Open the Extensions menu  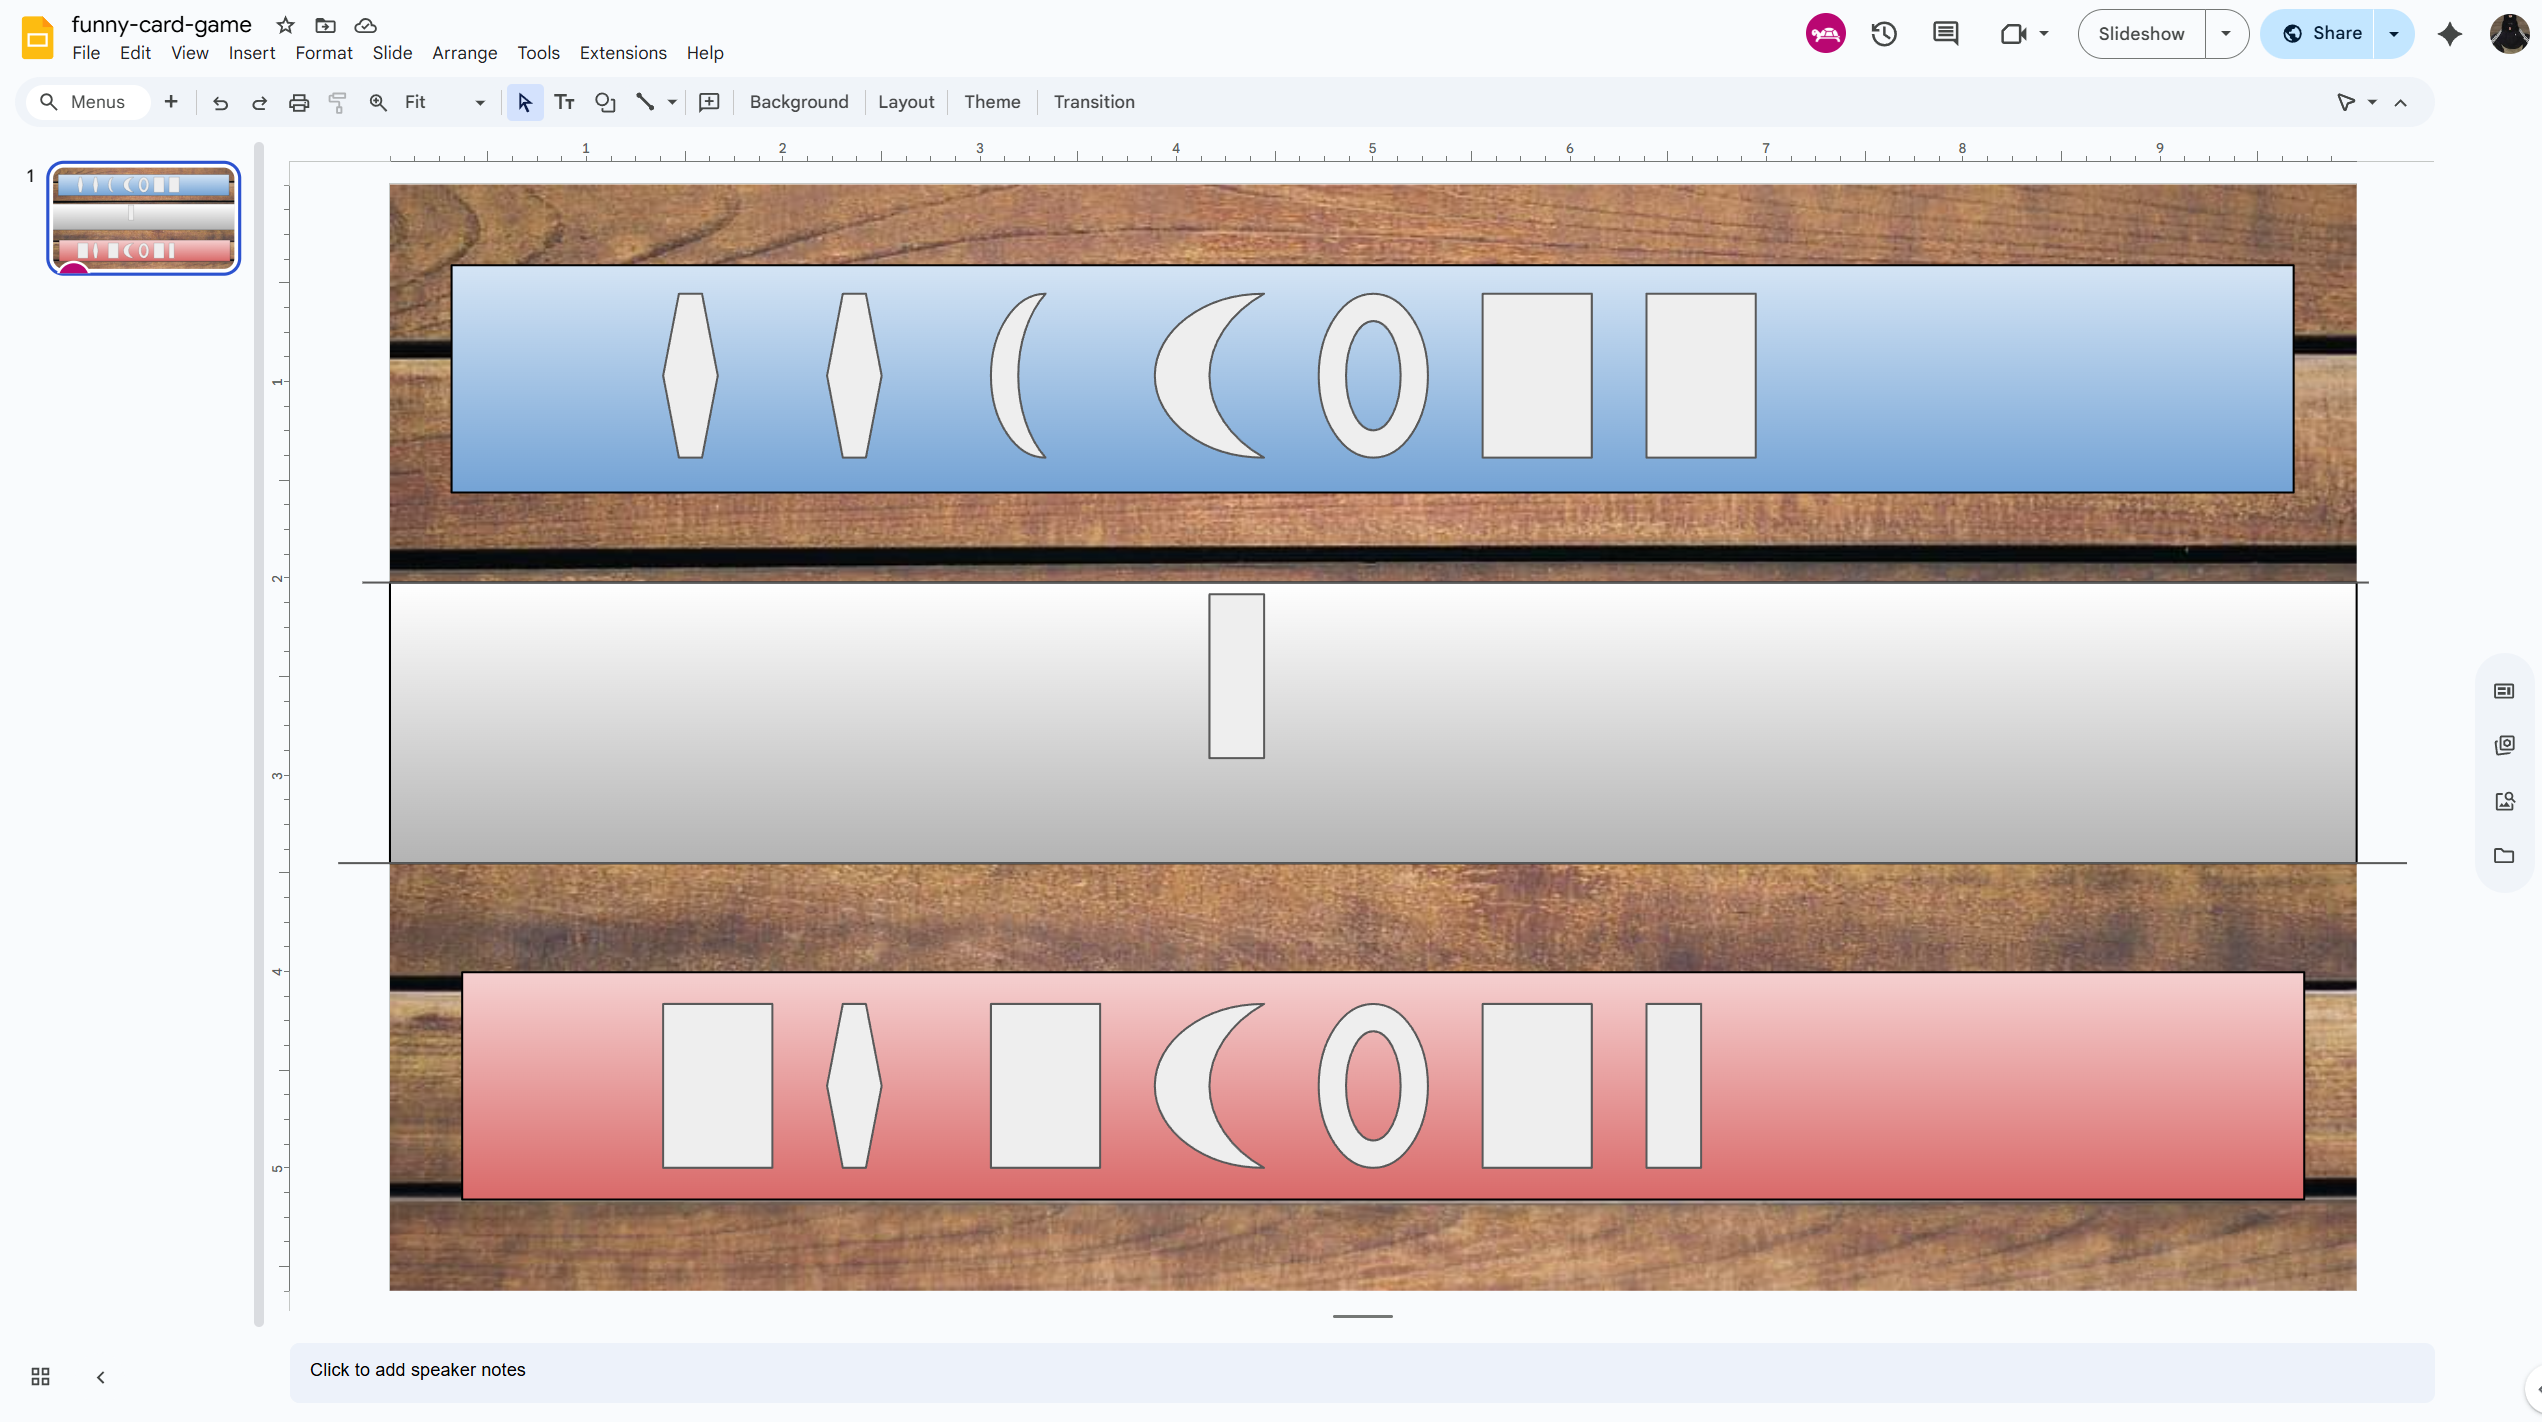[622, 53]
